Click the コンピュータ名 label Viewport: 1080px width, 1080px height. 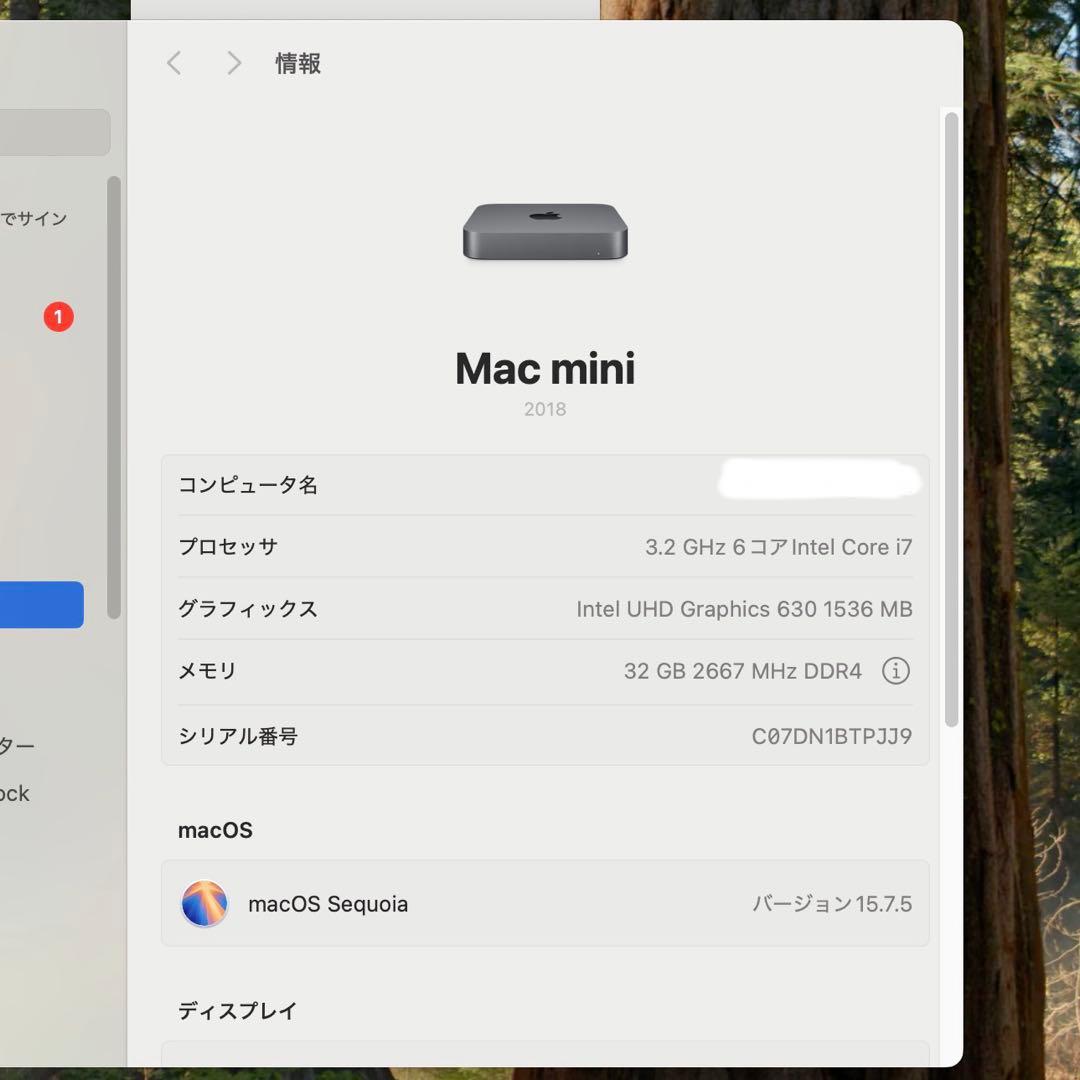click(x=248, y=485)
